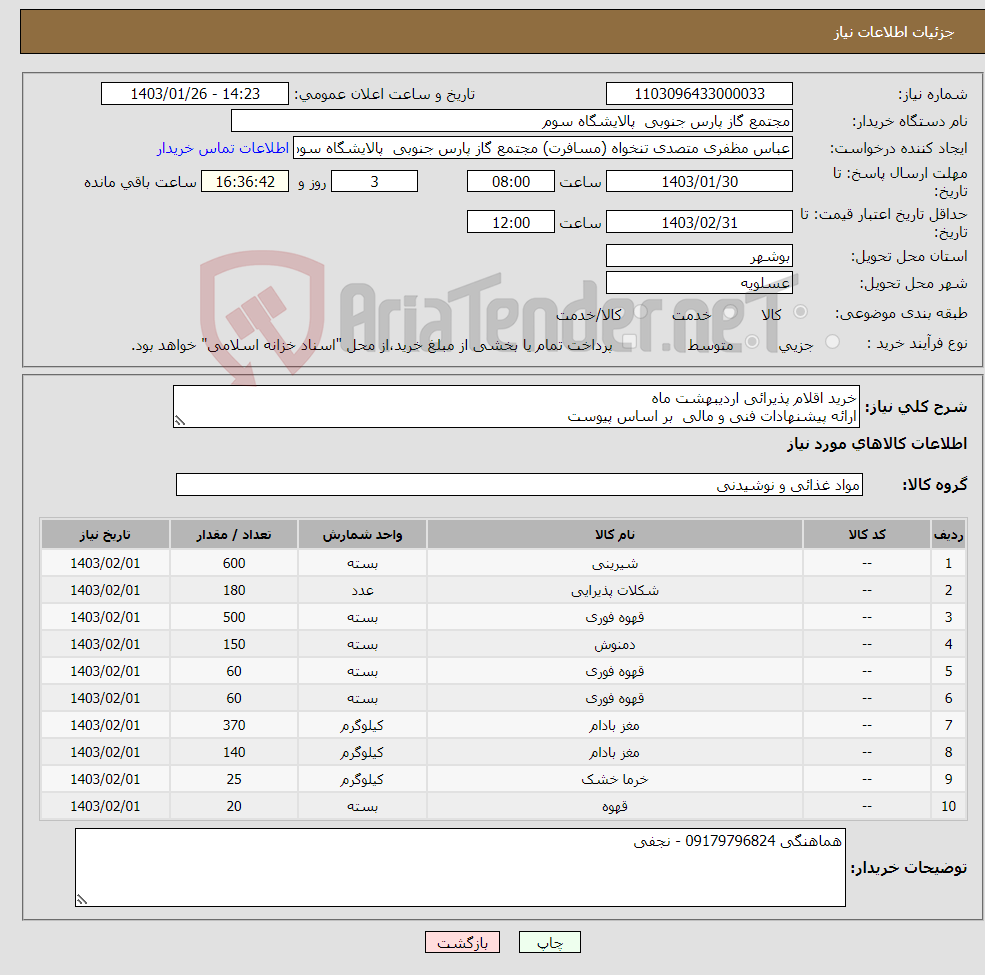This screenshot has height=975, width=985.
Task: Toggle the اسناد خزانه اسلامی payment checkbox
Action: click(x=629, y=342)
